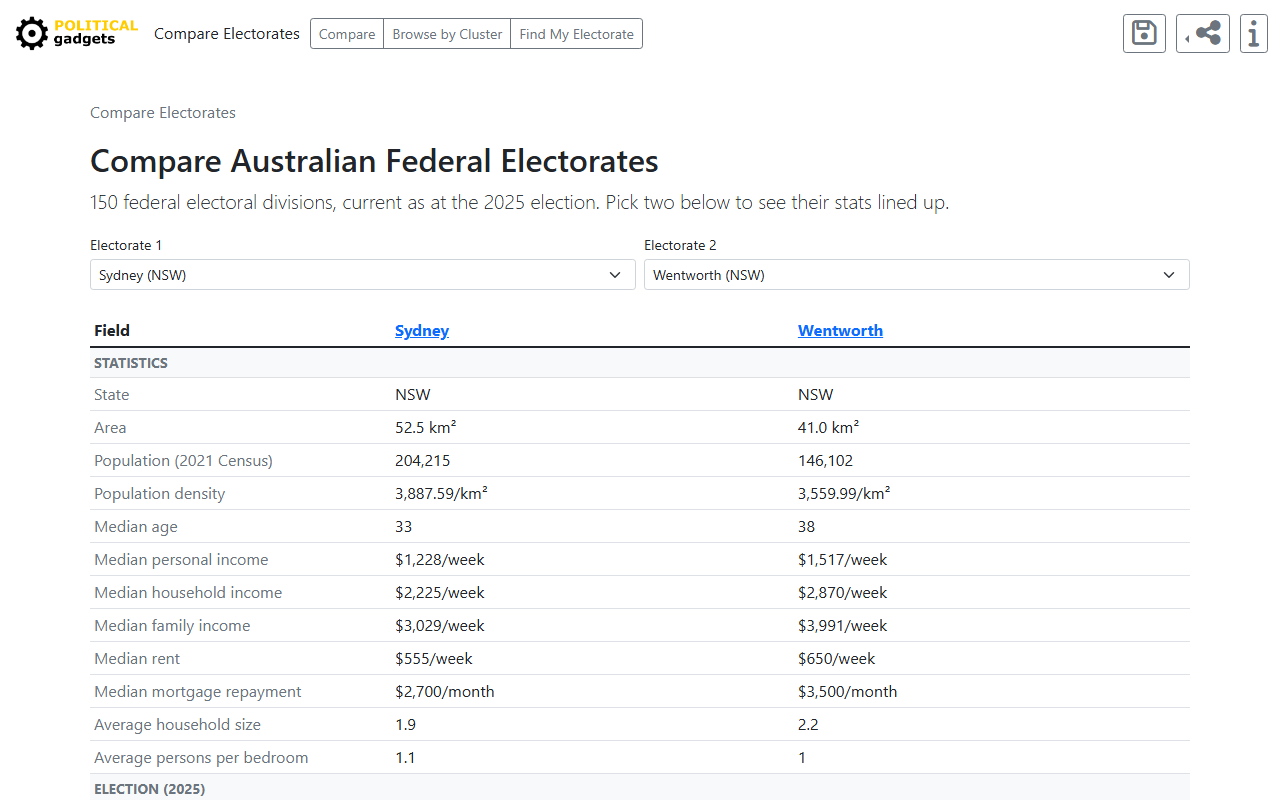This screenshot has width=1280, height=800.
Task: Click the Sydney population value 204,215
Action: [424, 461]
